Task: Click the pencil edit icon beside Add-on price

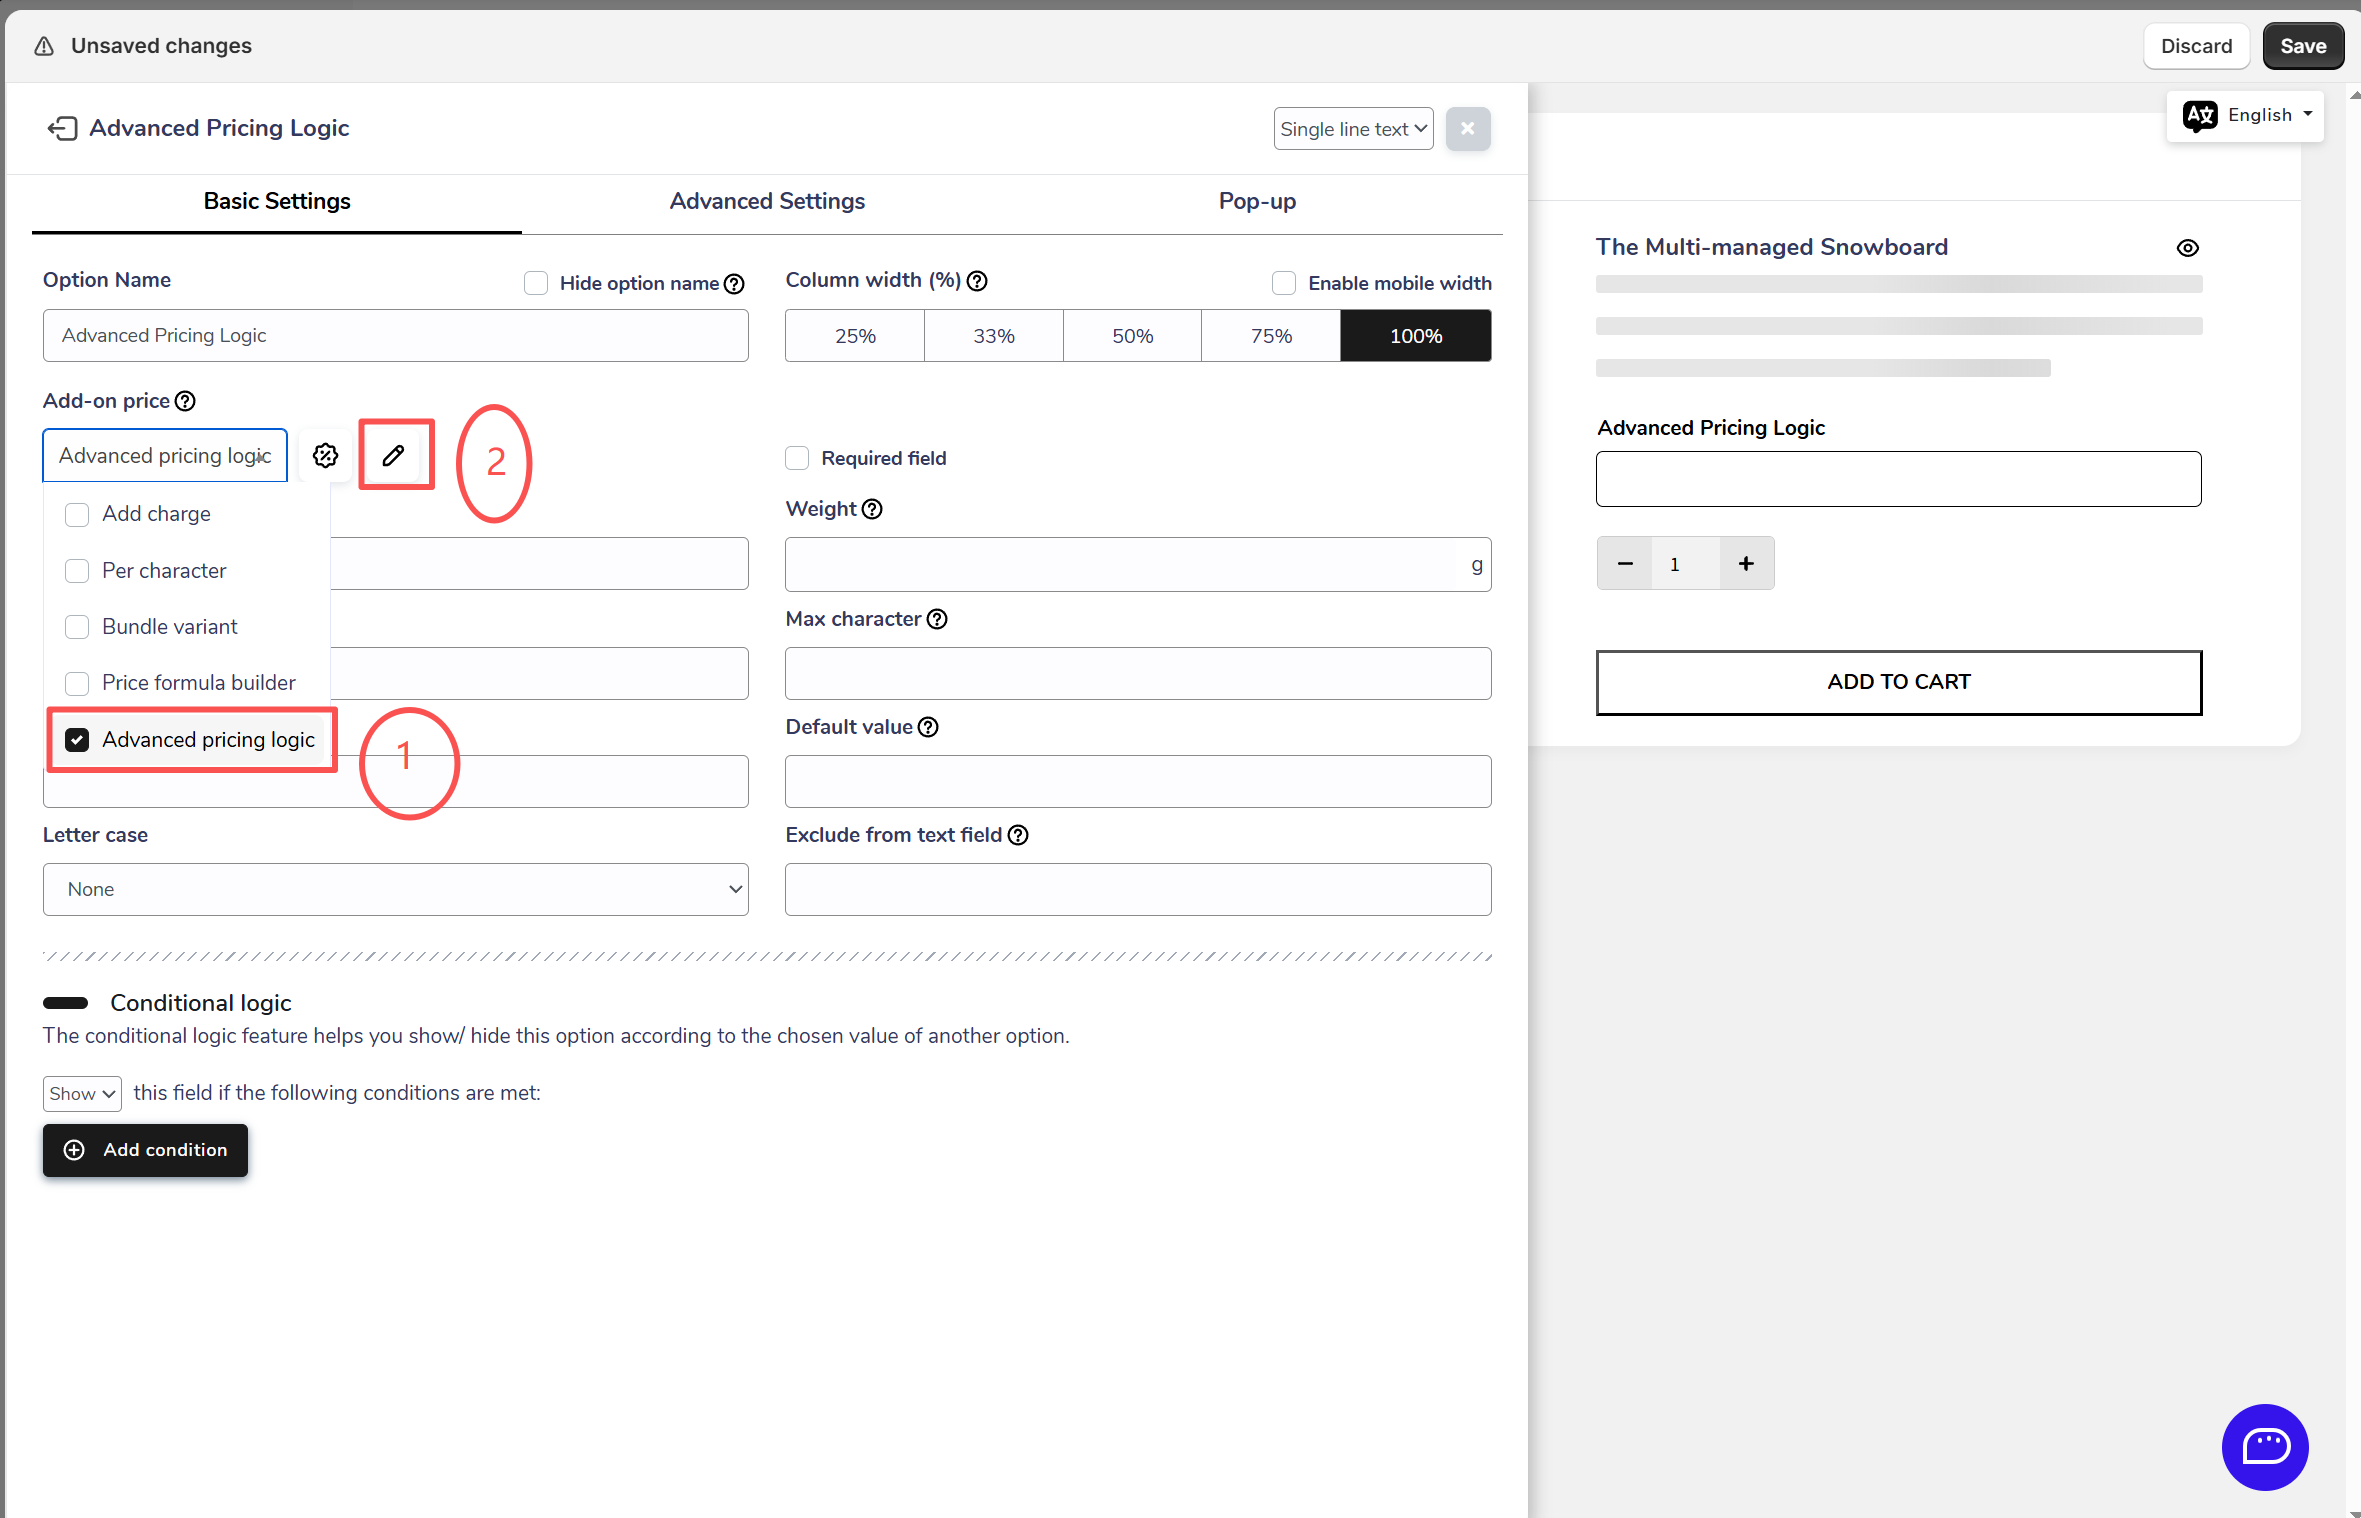Action: pos(394,455)
